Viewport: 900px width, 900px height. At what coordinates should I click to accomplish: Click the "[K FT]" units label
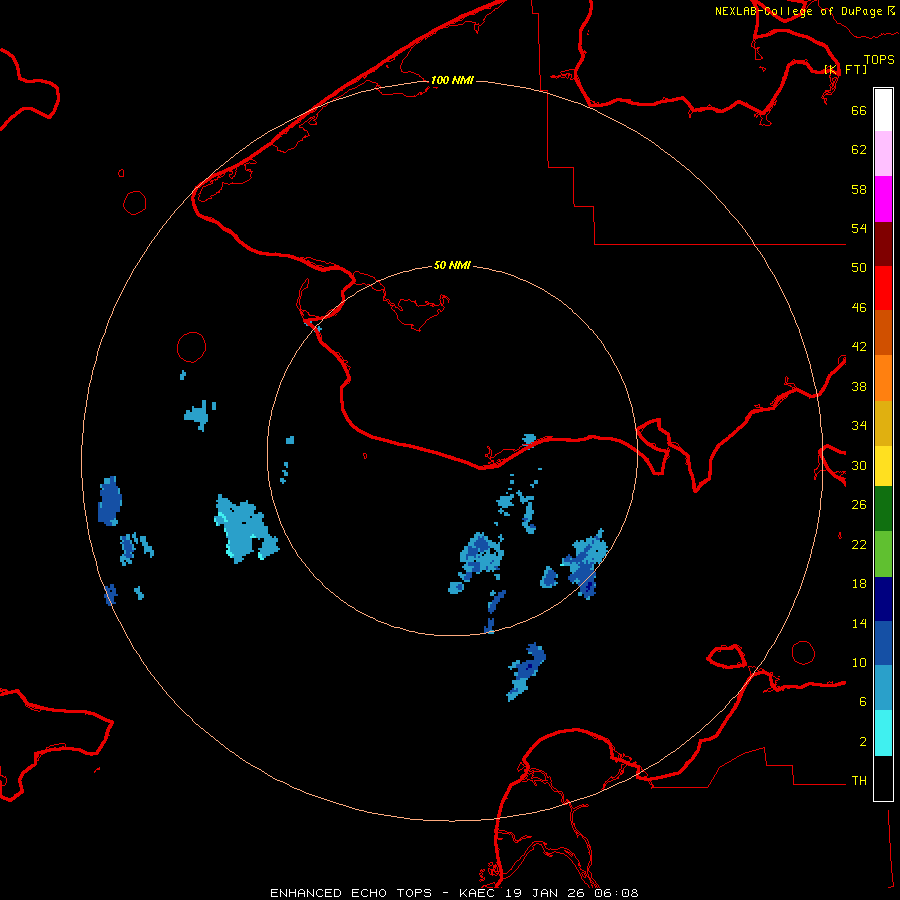[846, 69]
